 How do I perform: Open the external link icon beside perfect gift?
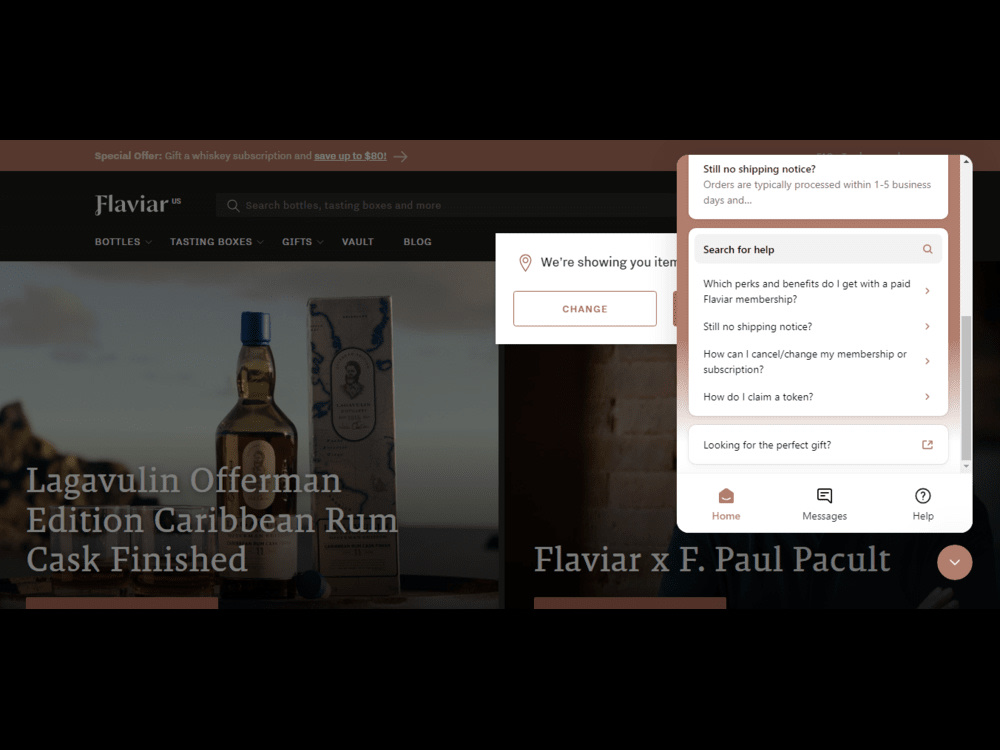pyautogui.click(x=927, y=445)
